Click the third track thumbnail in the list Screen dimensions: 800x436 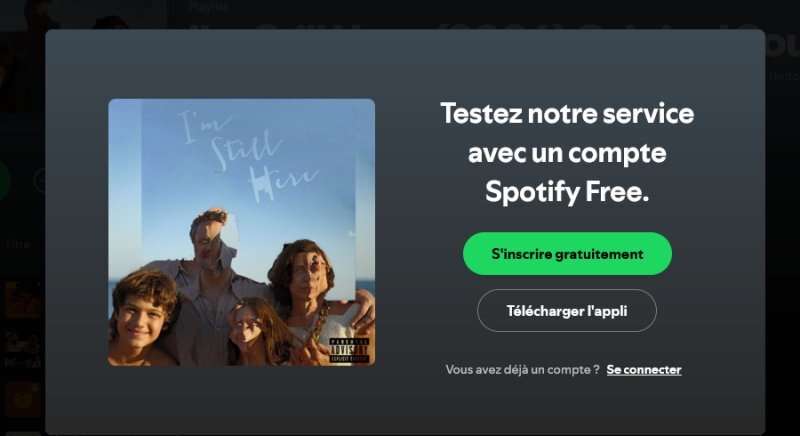pyautogui.click(x=22, y=398)
